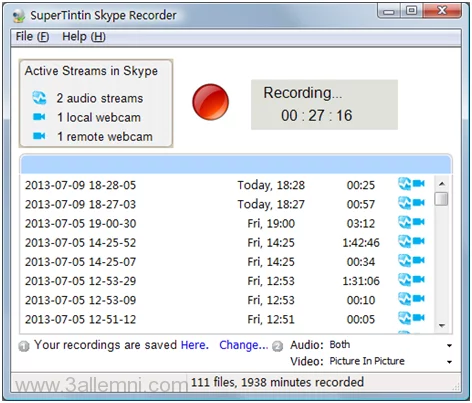This screenshot has width=472, height=403.
Task: Click the step 1 circle icon near saved recordings
Action: coord(24,346)
